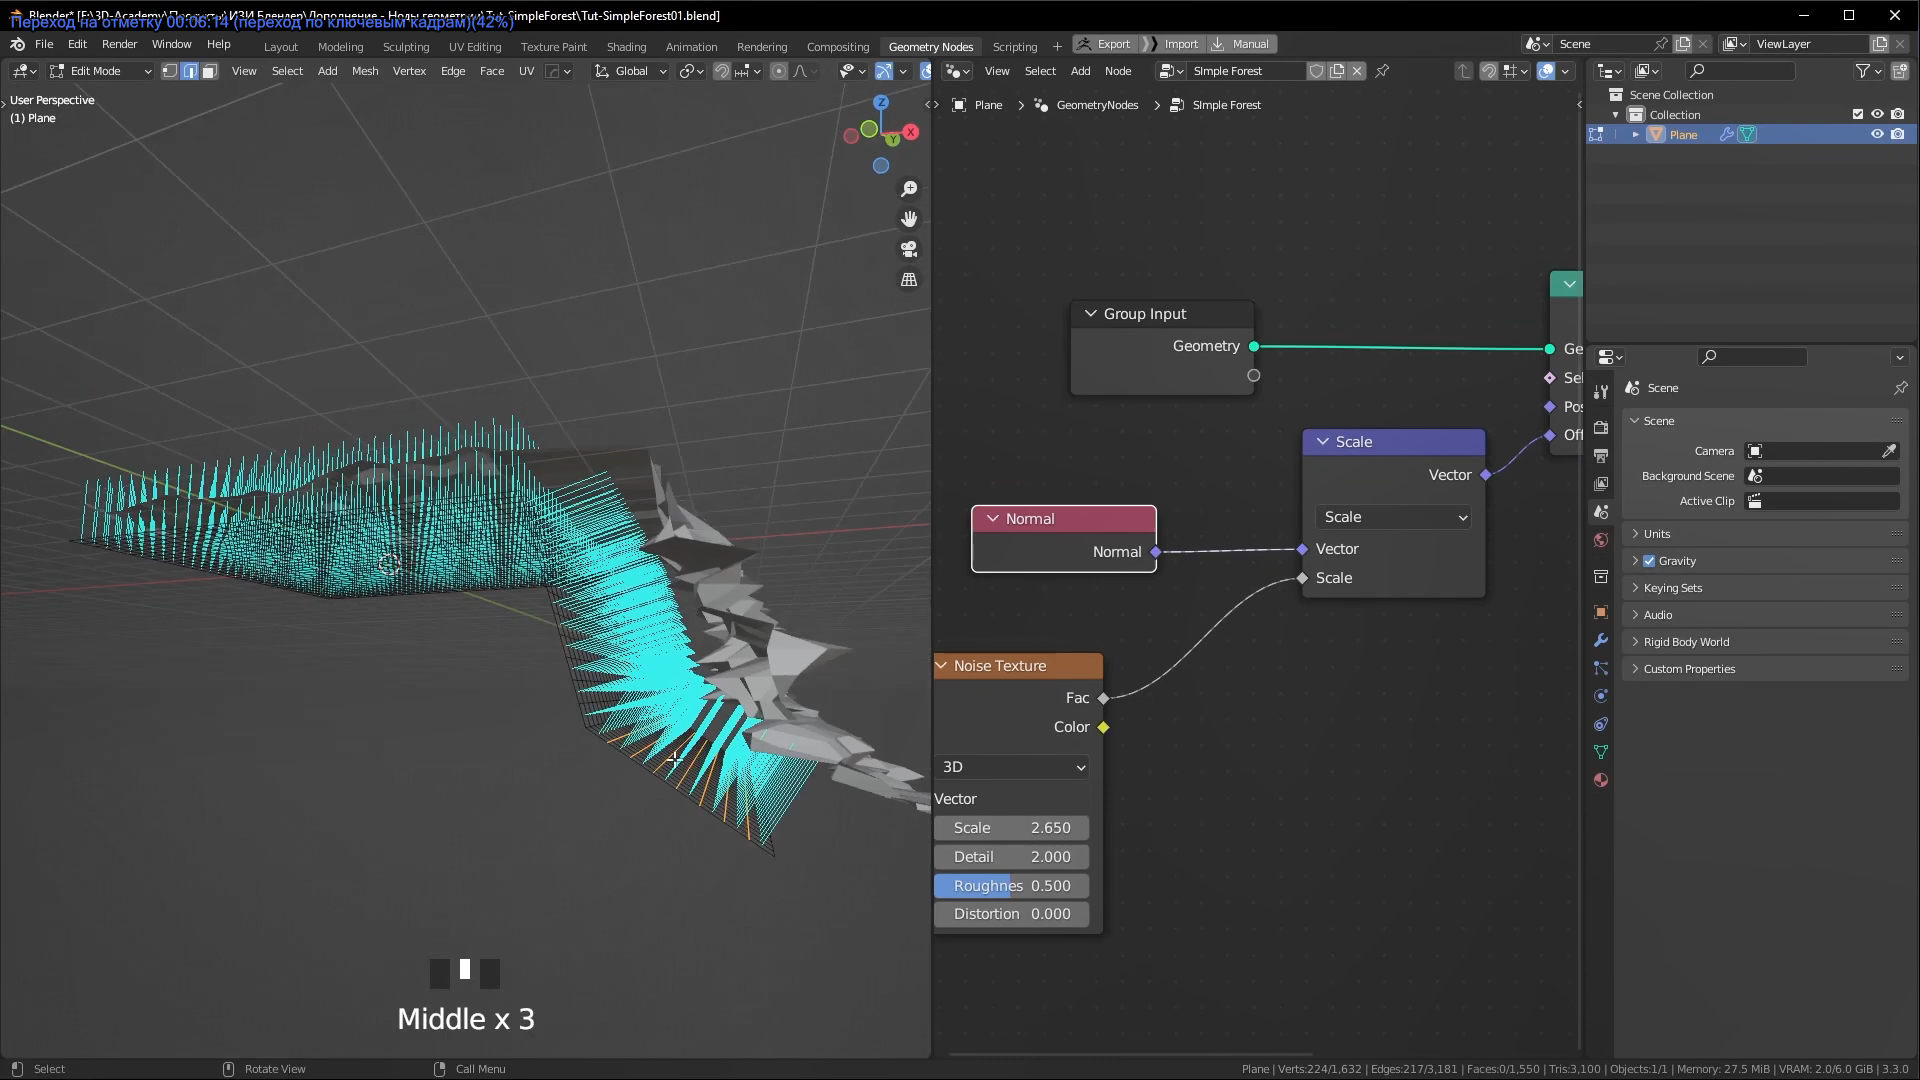Open the Material properties tab icon
1920x1080 pixels.
[1601, 780]
